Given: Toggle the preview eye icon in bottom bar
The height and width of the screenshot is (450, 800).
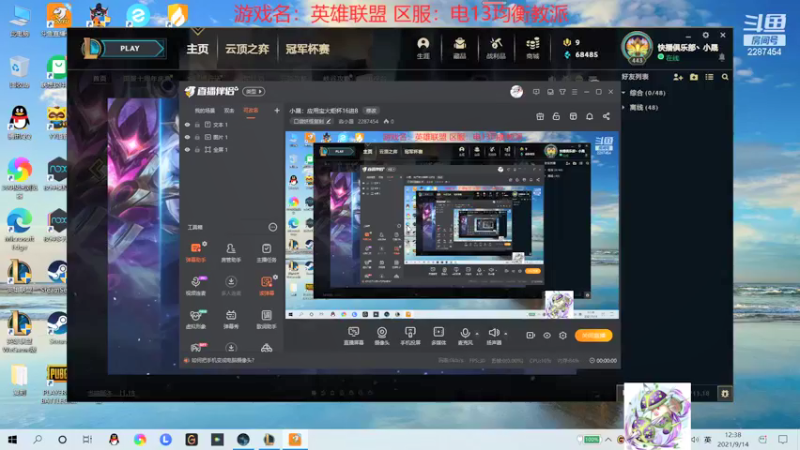Looking at the screenshot, I should point(547,335).
